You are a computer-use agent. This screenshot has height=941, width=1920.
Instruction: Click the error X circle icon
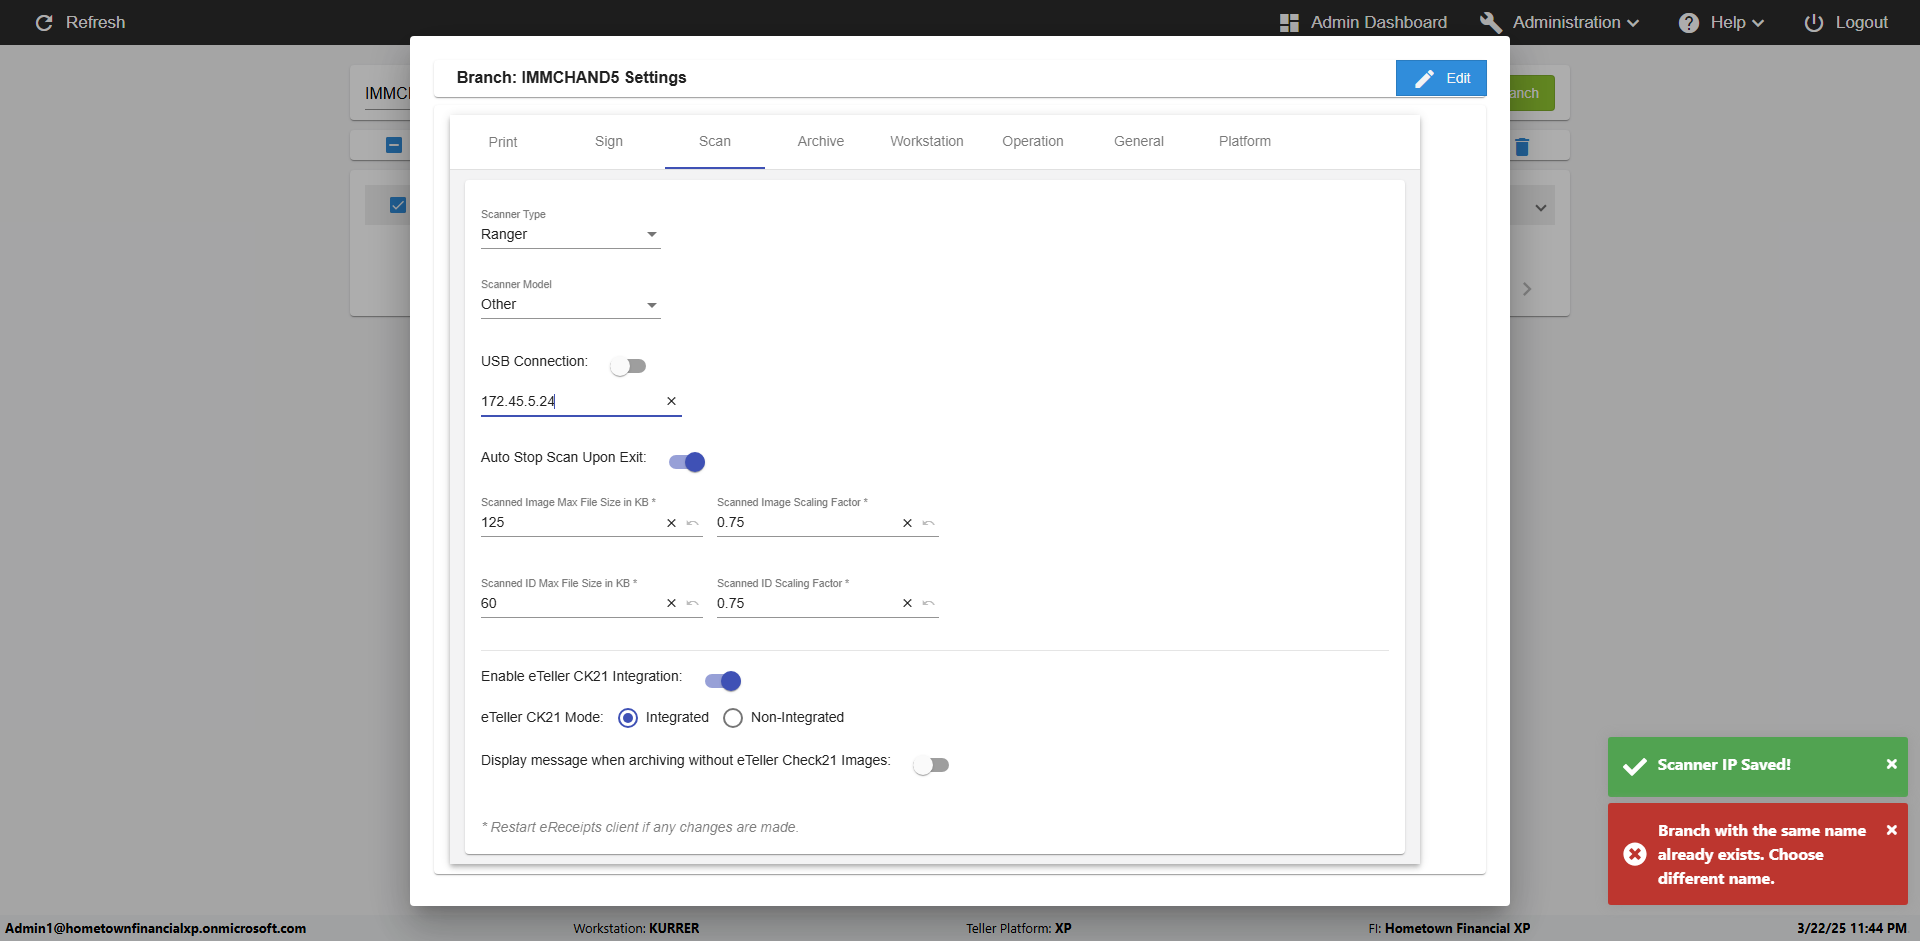point(1635,854)
